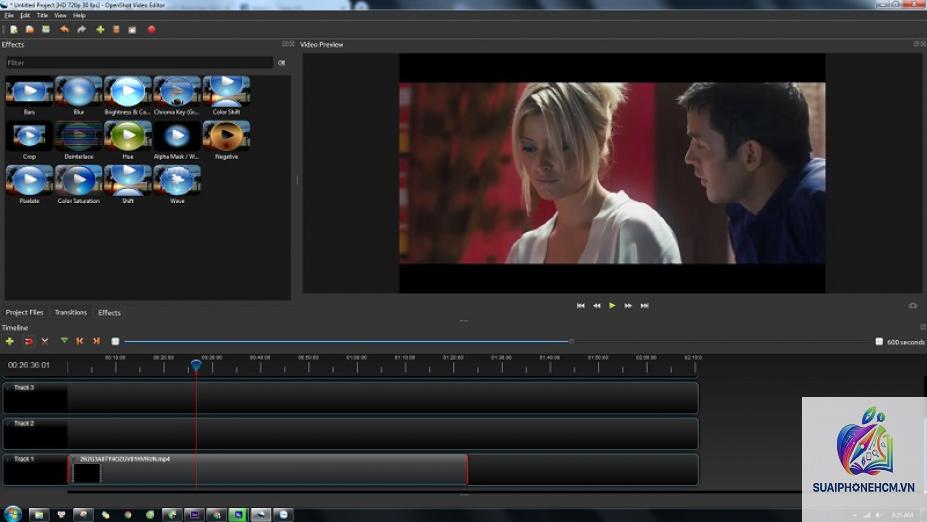The image size is (927, 522).
Task: Select the Chroma Key effect
Action: click(x=177, y=96)
